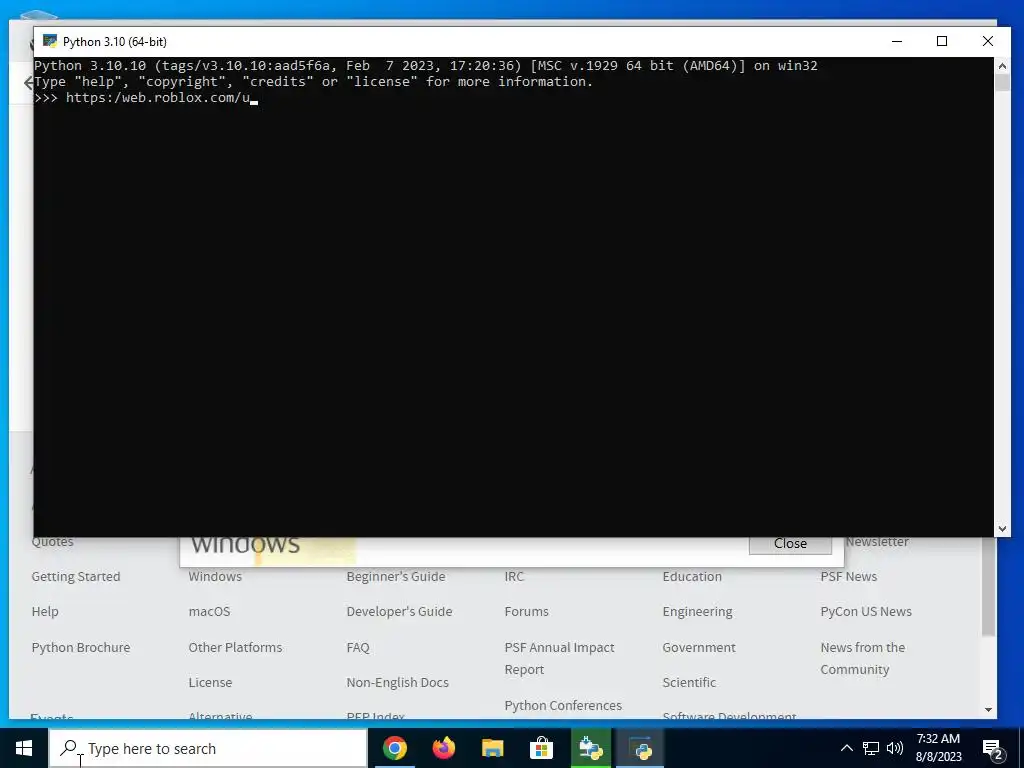Open the Developer's Guide link
Image resolution: width=1024 pixels, height=768 pixels.
pyautogui.click(x=399, y=612)
